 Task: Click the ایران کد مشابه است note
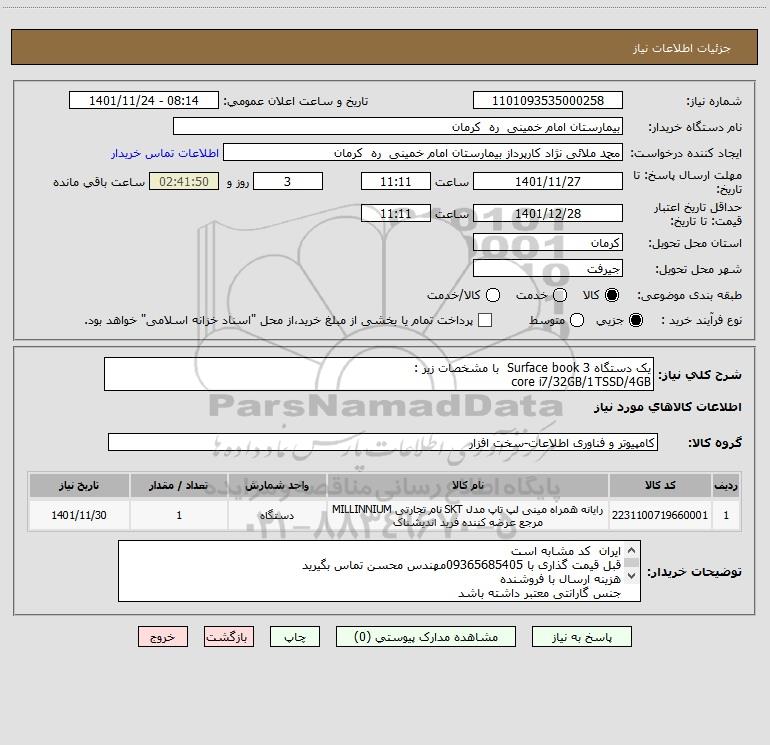566,551
